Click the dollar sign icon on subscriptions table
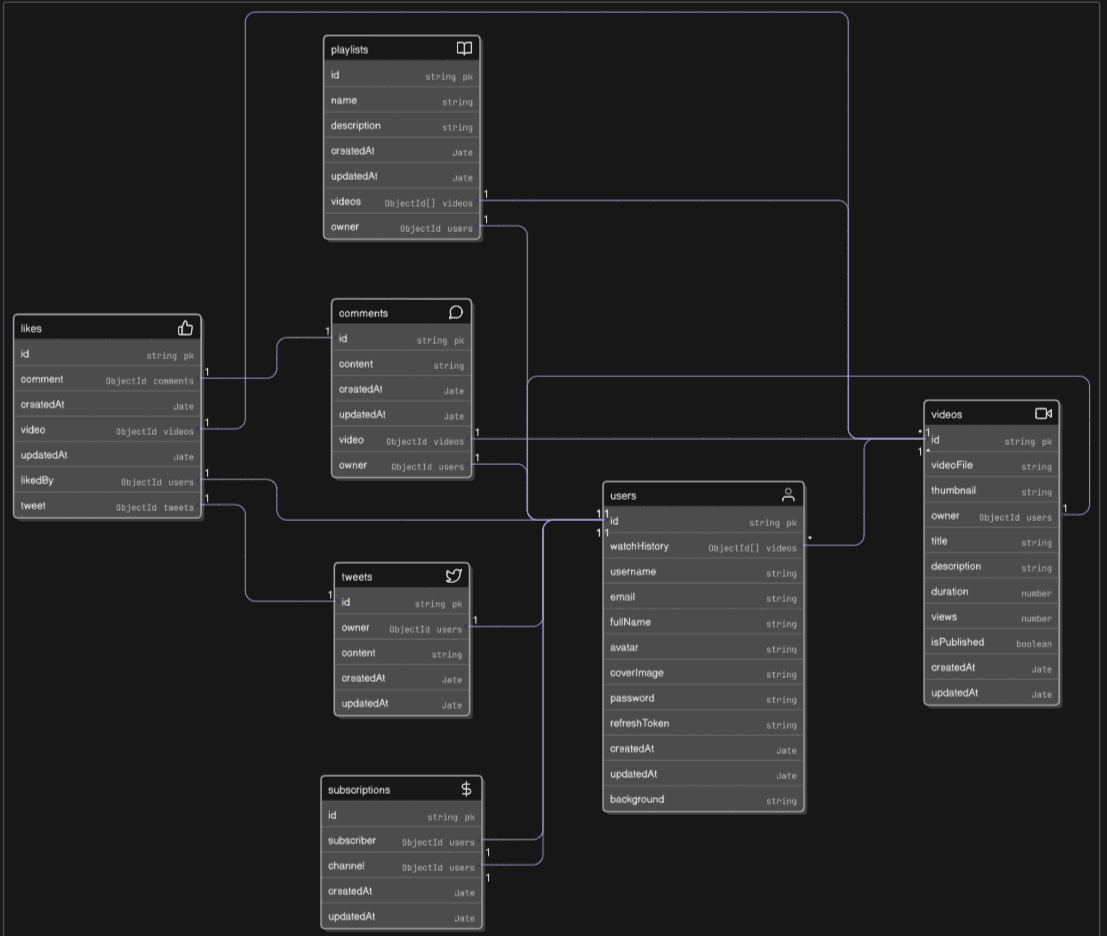 [466, 789]
